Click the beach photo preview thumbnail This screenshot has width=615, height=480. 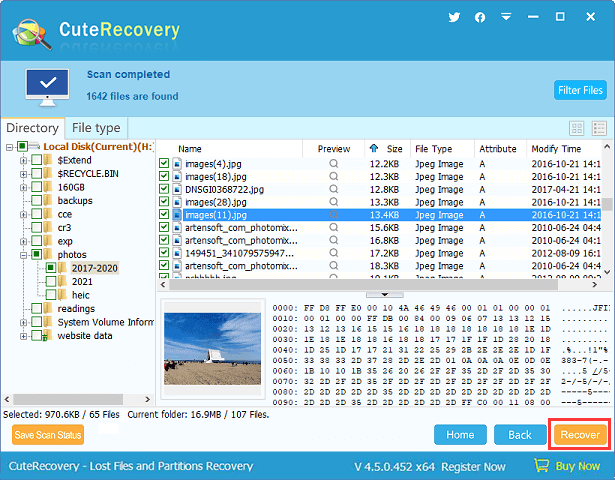click(x=212, y=349)
